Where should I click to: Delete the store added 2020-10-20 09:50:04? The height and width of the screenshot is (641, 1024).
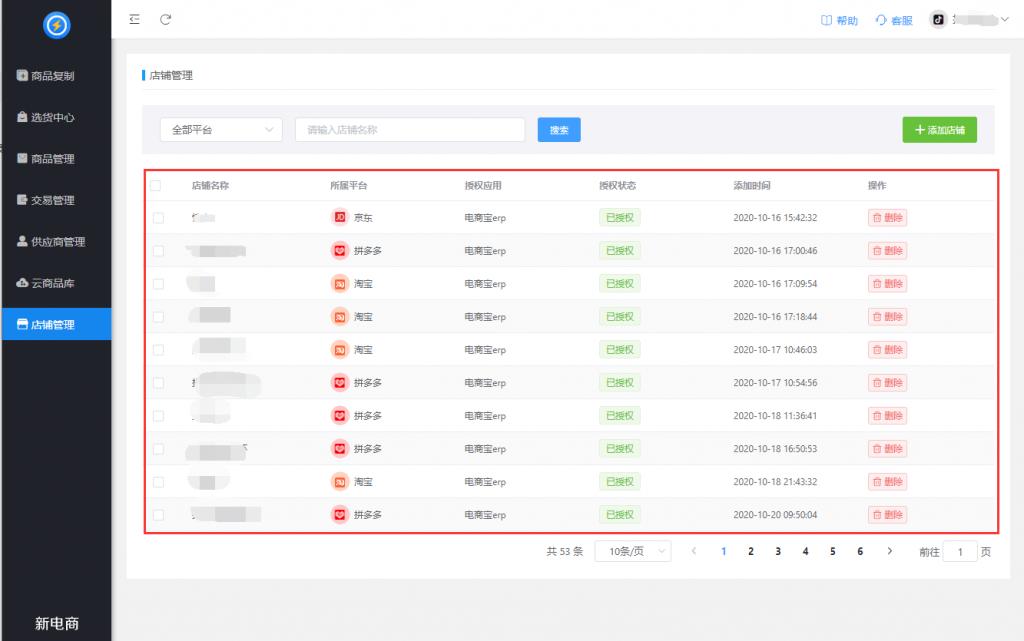(888, 515)
